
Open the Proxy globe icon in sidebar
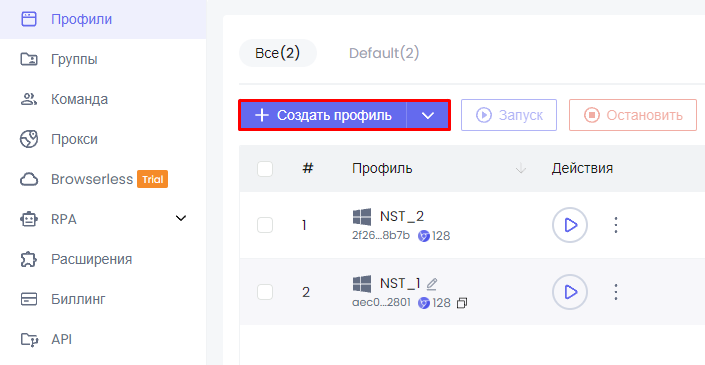pos(29,139)
